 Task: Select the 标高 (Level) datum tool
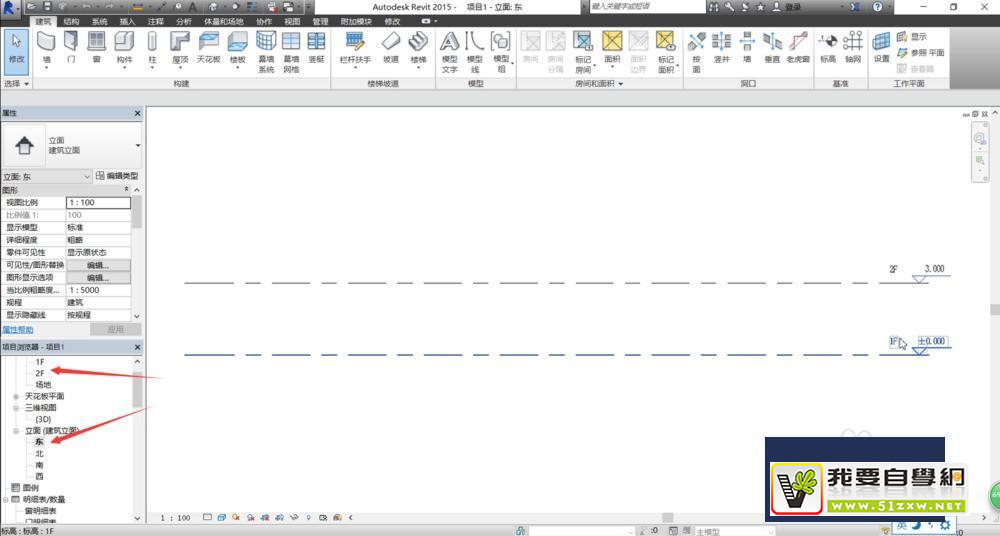[x=828, y=48]
